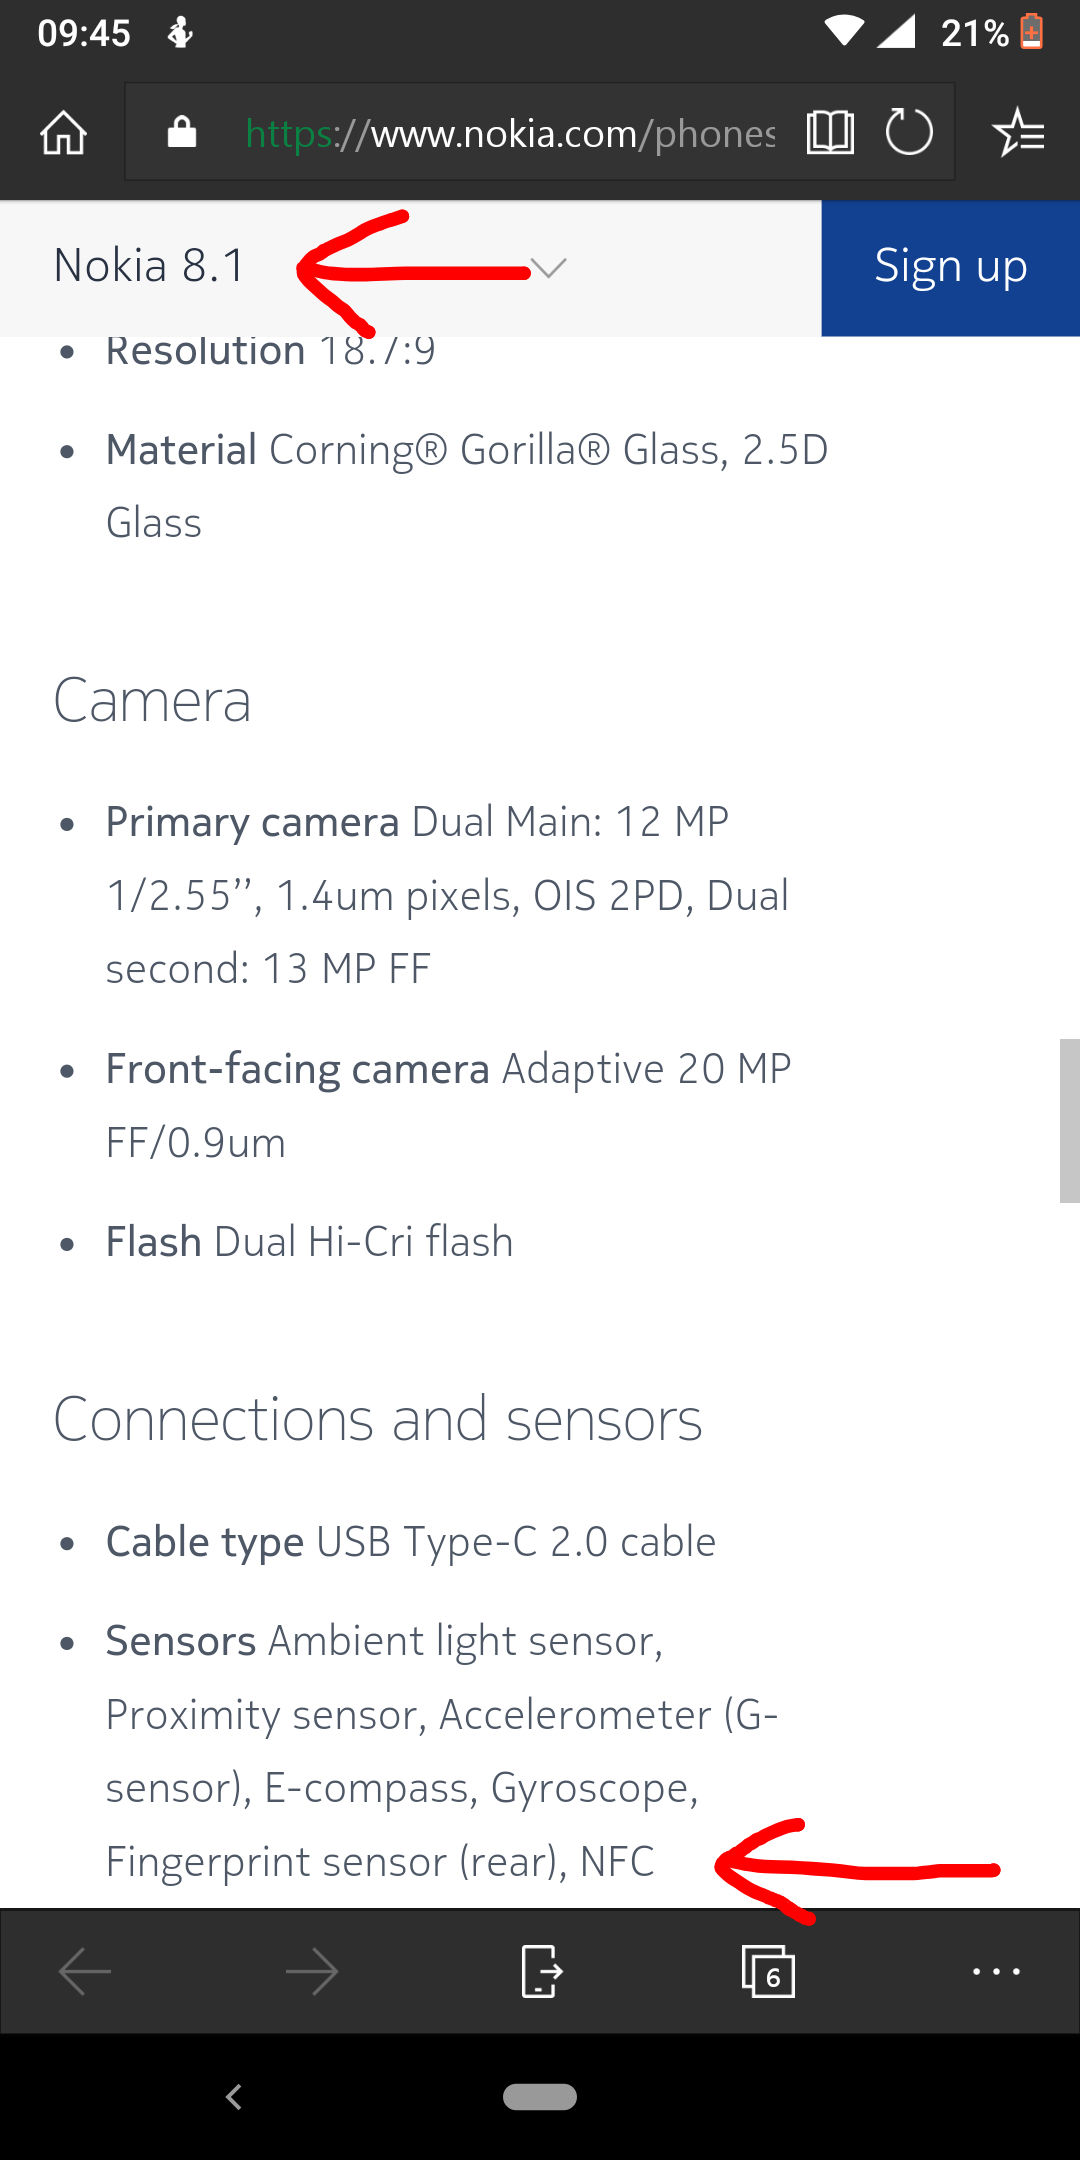Reload the page with refresh icon
Viewport: 1080px width, 2160px height.
[x=909, y=132]
